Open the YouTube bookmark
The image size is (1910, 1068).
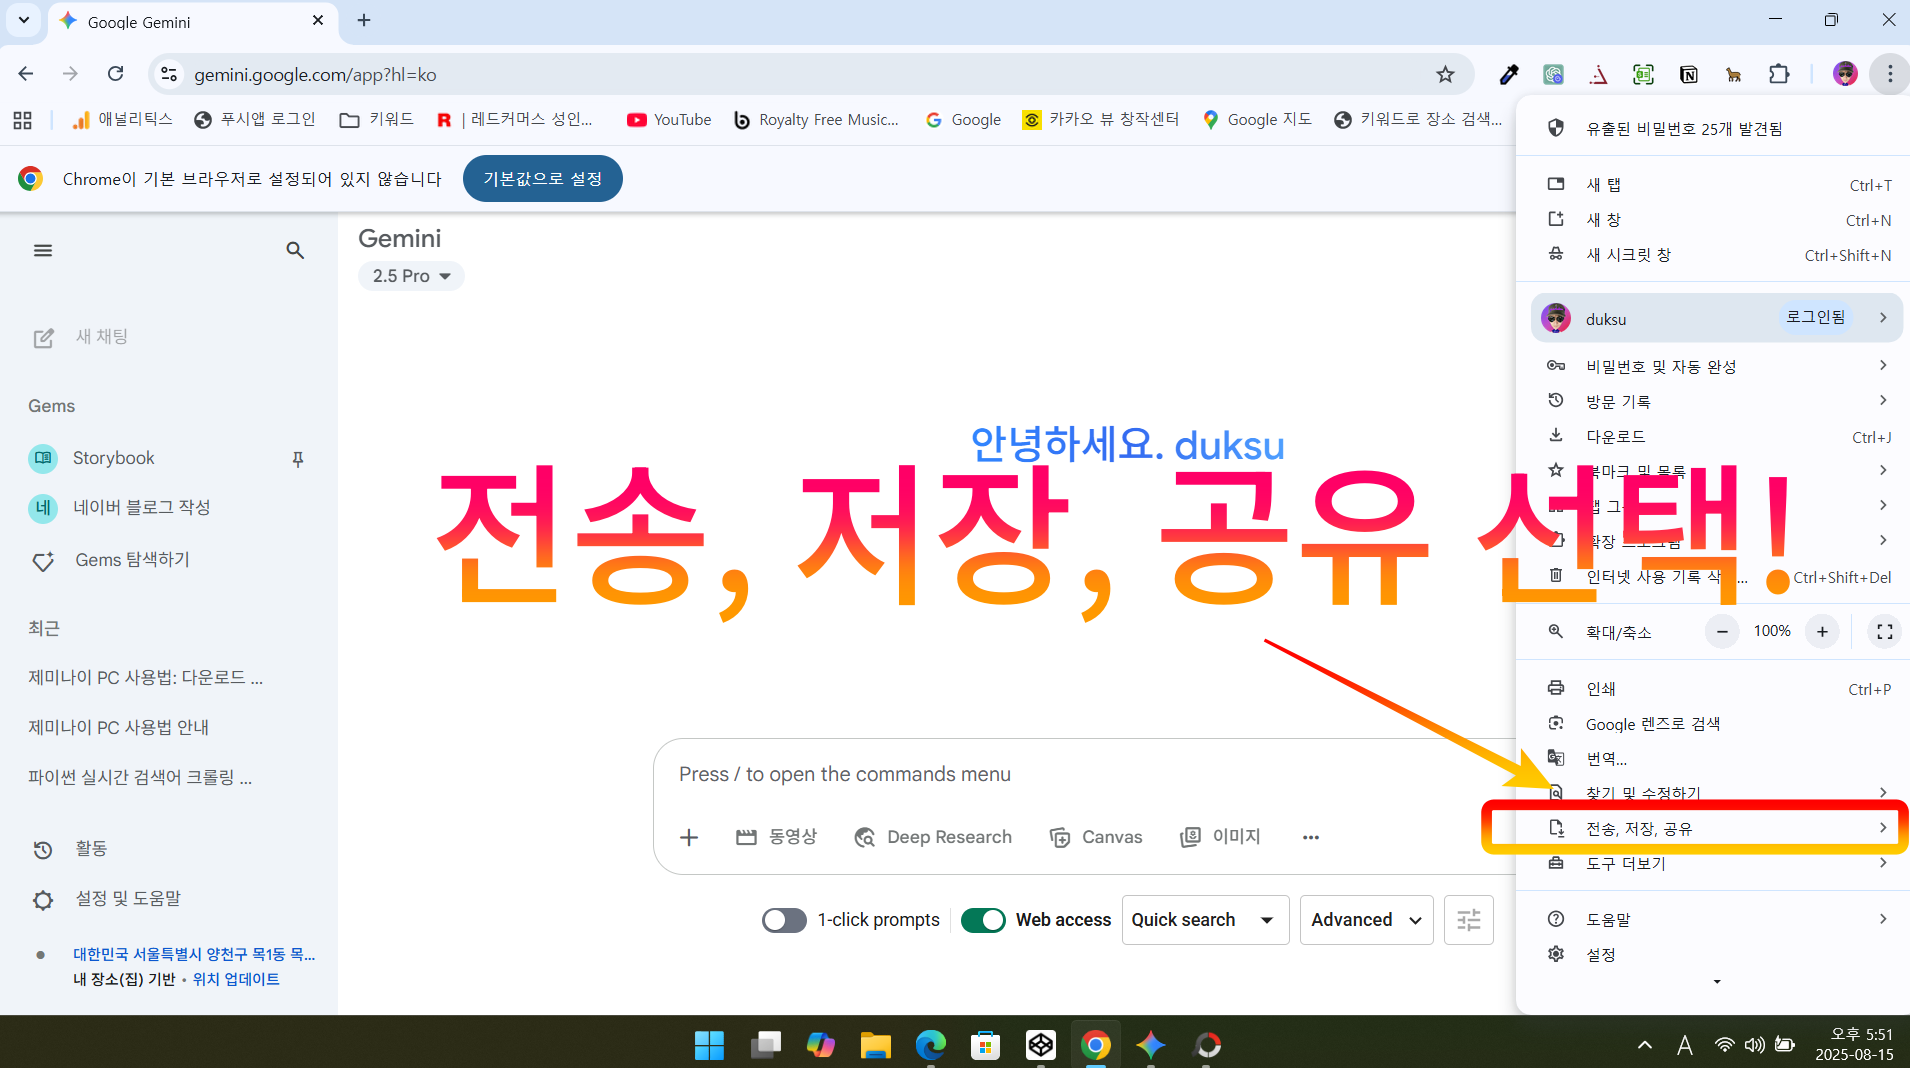(669, 120)
